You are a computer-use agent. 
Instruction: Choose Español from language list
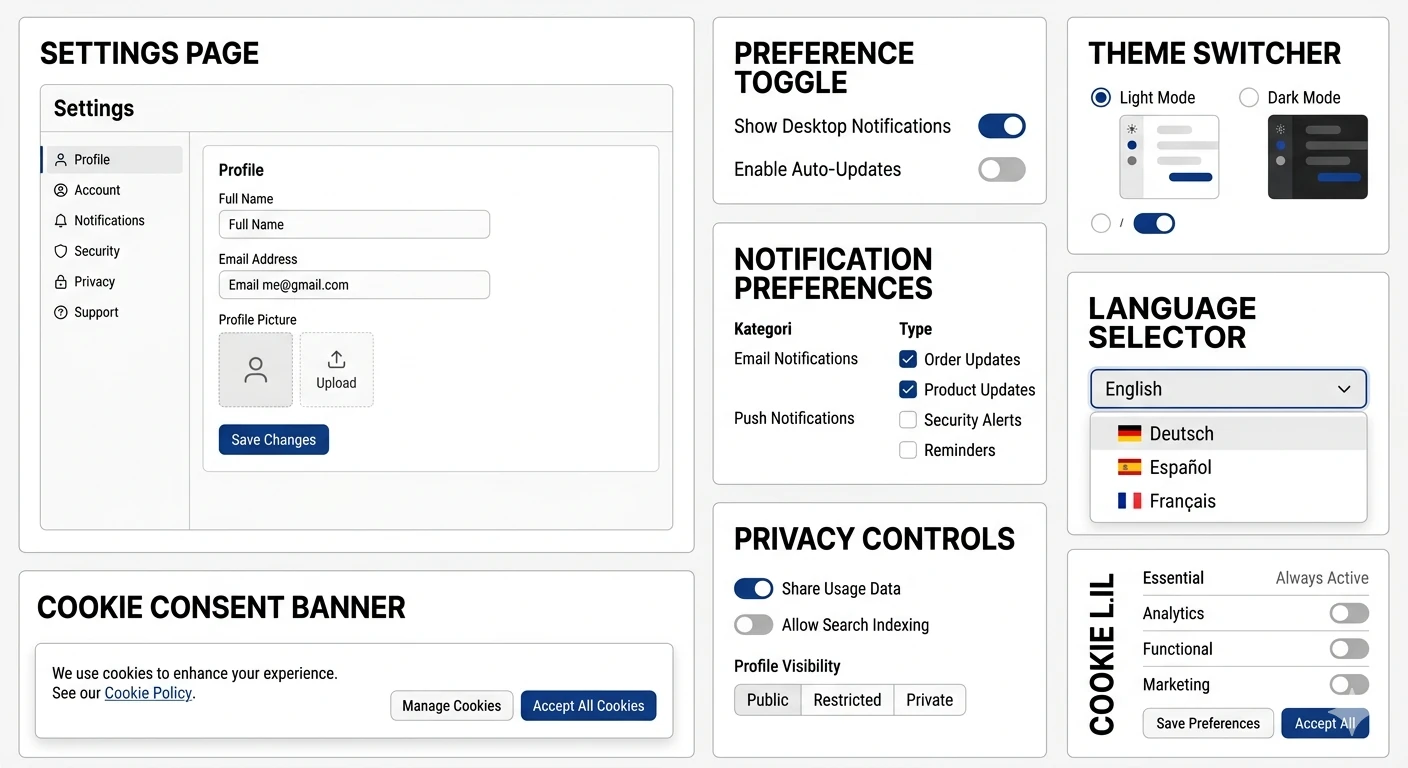(1228, 467)
